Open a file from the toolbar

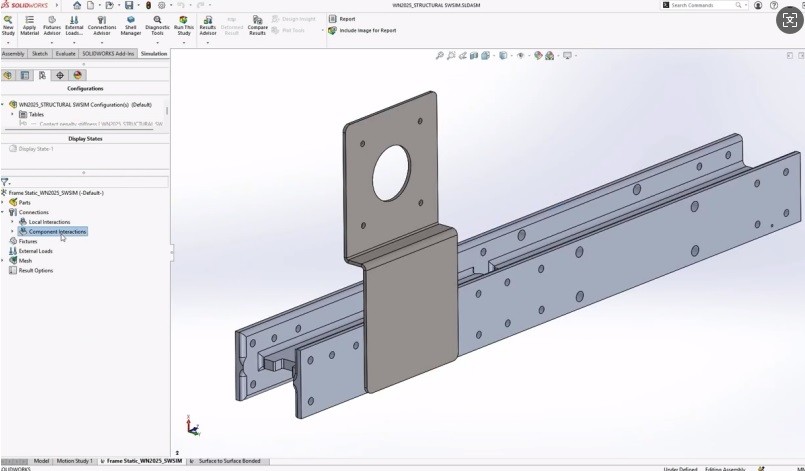click(x=109, y=5)
